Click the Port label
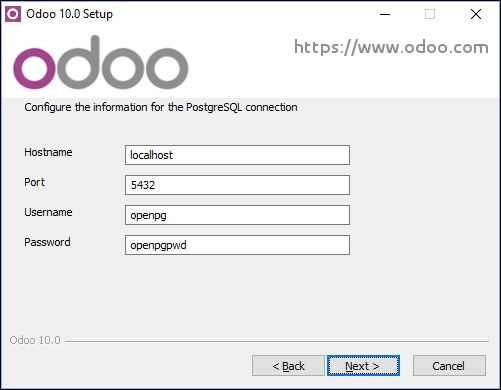Viewport: 501px width, 390px height. click(x=34, y=182)
